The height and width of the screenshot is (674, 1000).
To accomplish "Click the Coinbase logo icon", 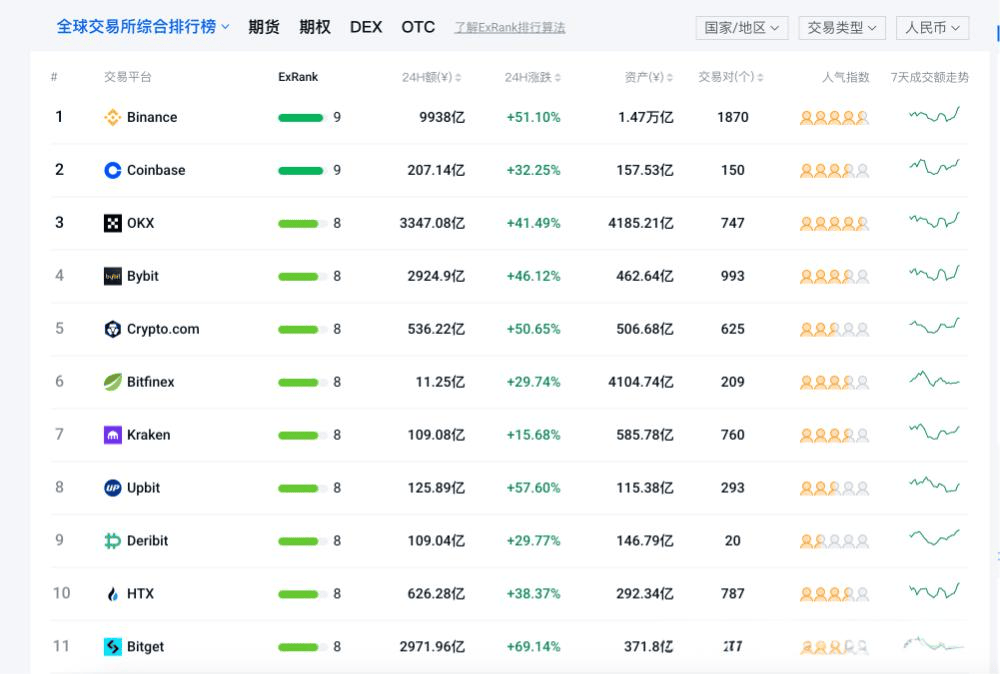I will [113, 170].
